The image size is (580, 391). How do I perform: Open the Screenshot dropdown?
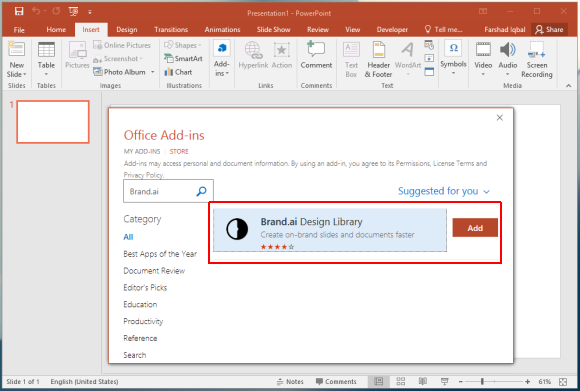click(x=118, y=58)
